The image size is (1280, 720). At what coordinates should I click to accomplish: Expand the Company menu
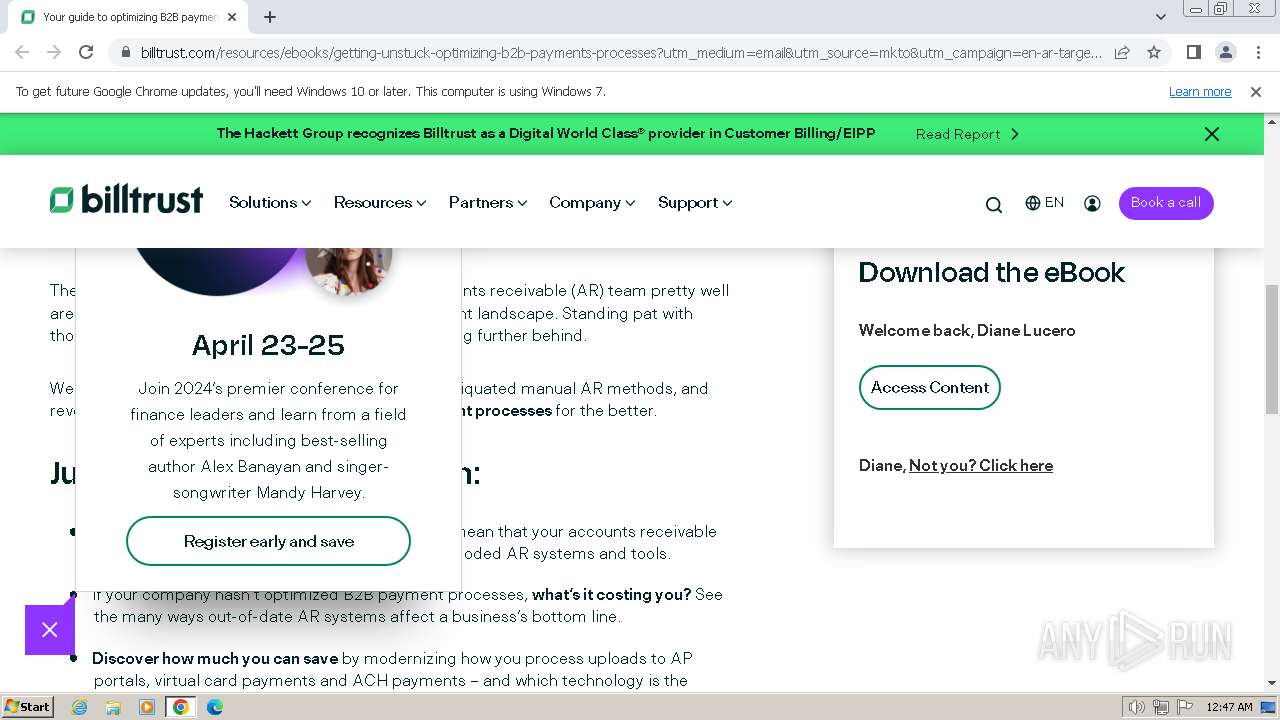[x=592, y=203]
